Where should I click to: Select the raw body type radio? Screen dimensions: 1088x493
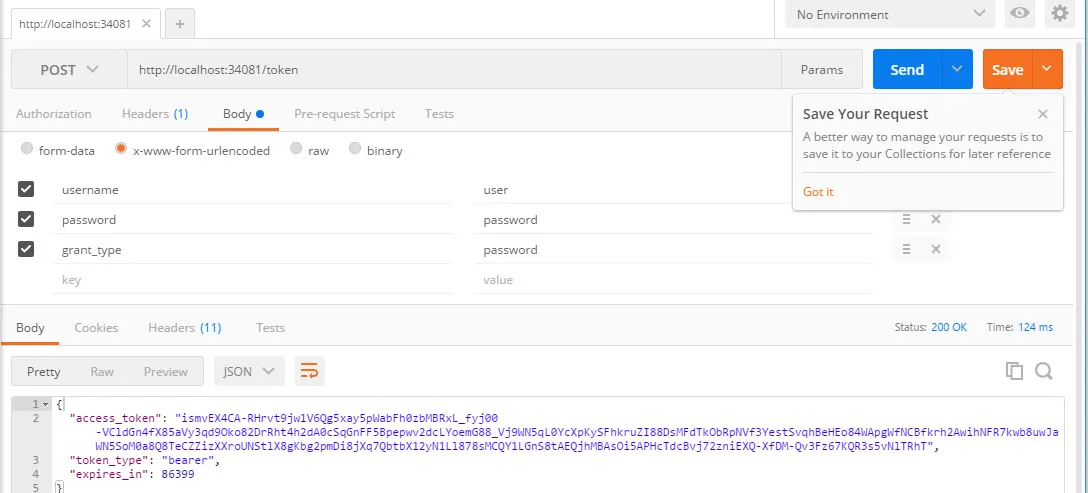pos(296,150)
